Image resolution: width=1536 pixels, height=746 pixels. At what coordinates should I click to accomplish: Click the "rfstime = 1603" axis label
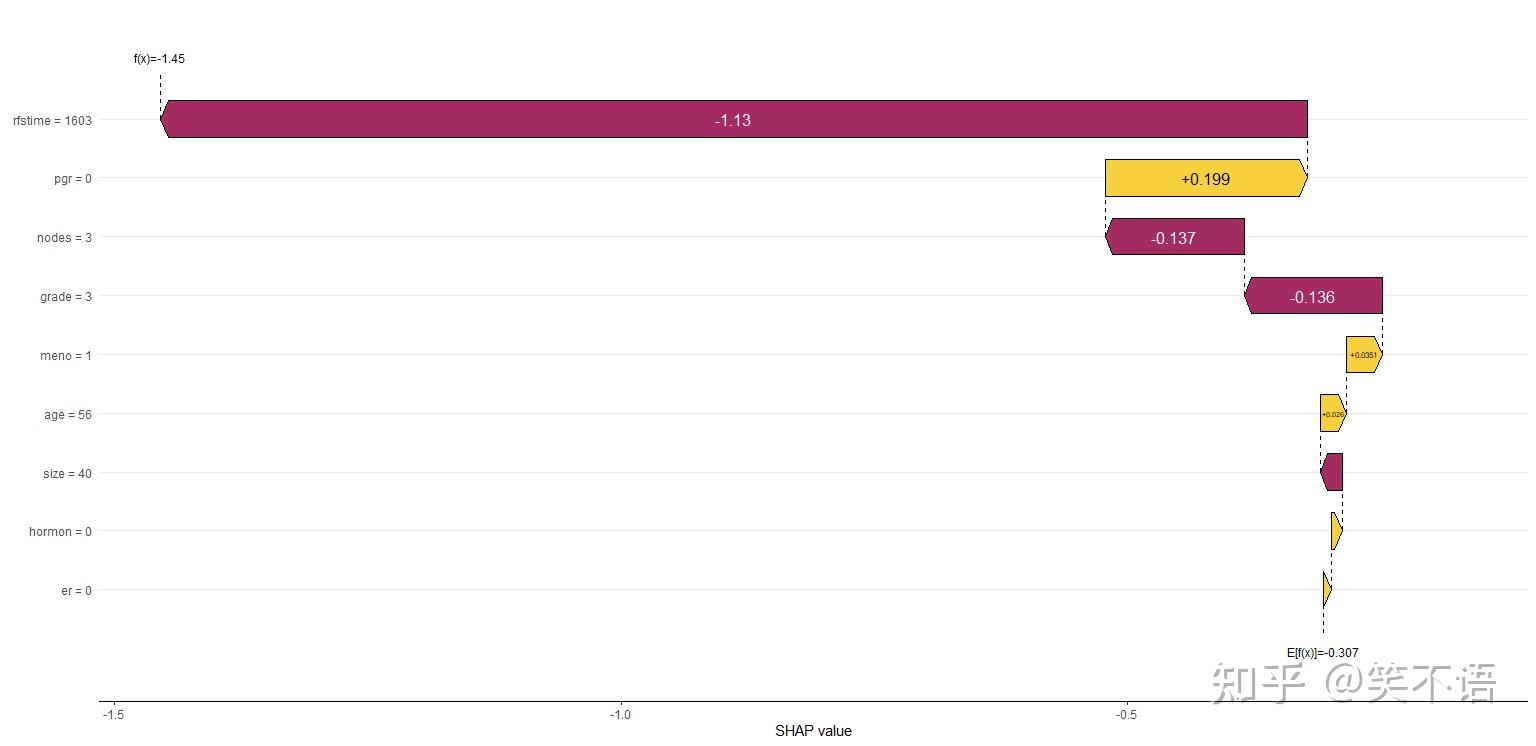(52, 121)
